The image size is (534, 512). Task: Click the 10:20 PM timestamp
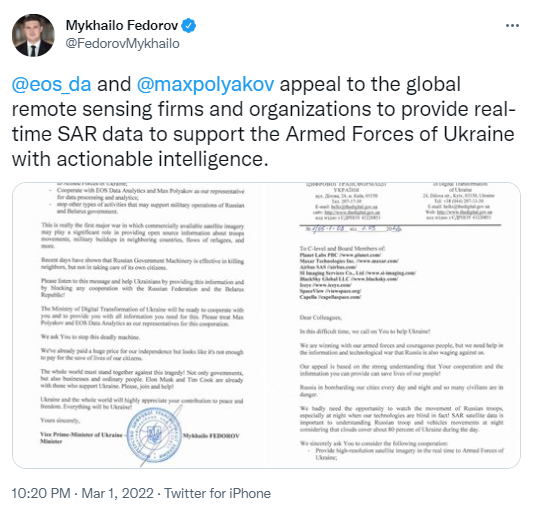(41, 493)
